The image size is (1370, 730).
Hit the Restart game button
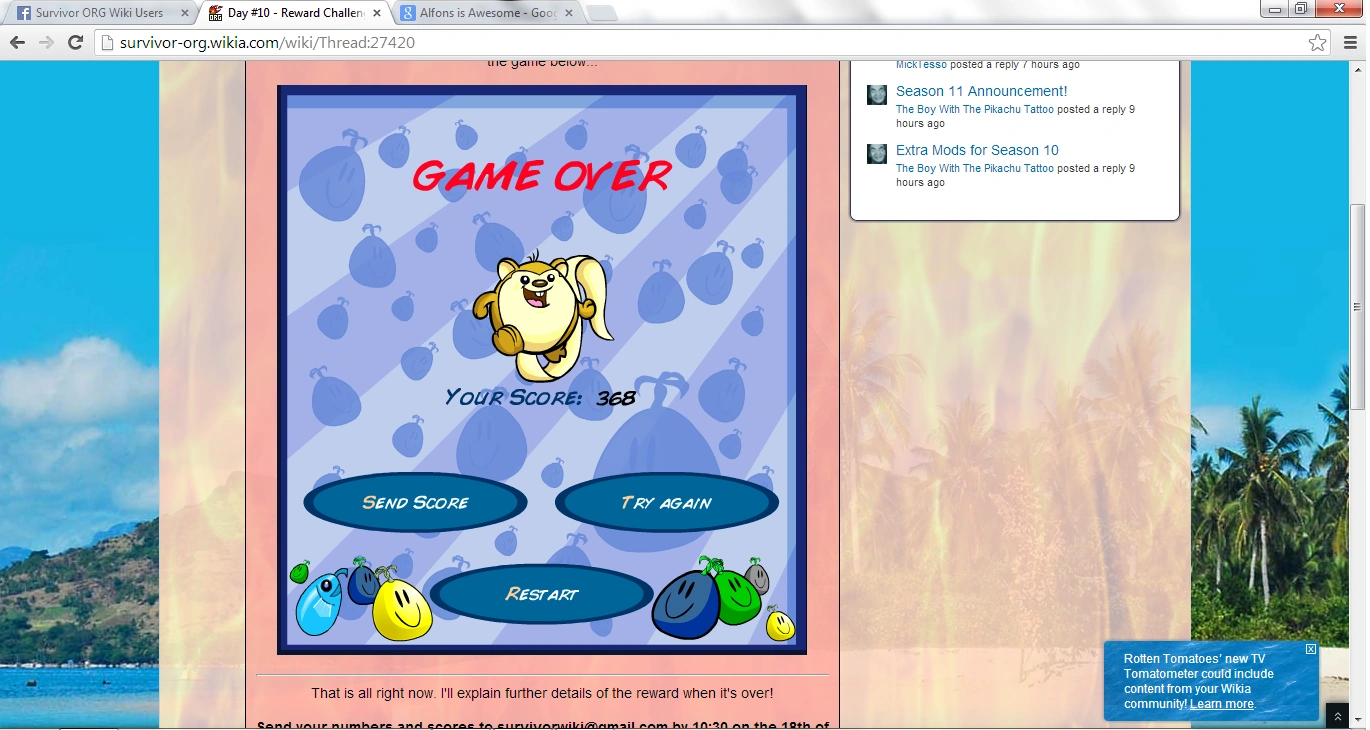[x=541, y=594]
